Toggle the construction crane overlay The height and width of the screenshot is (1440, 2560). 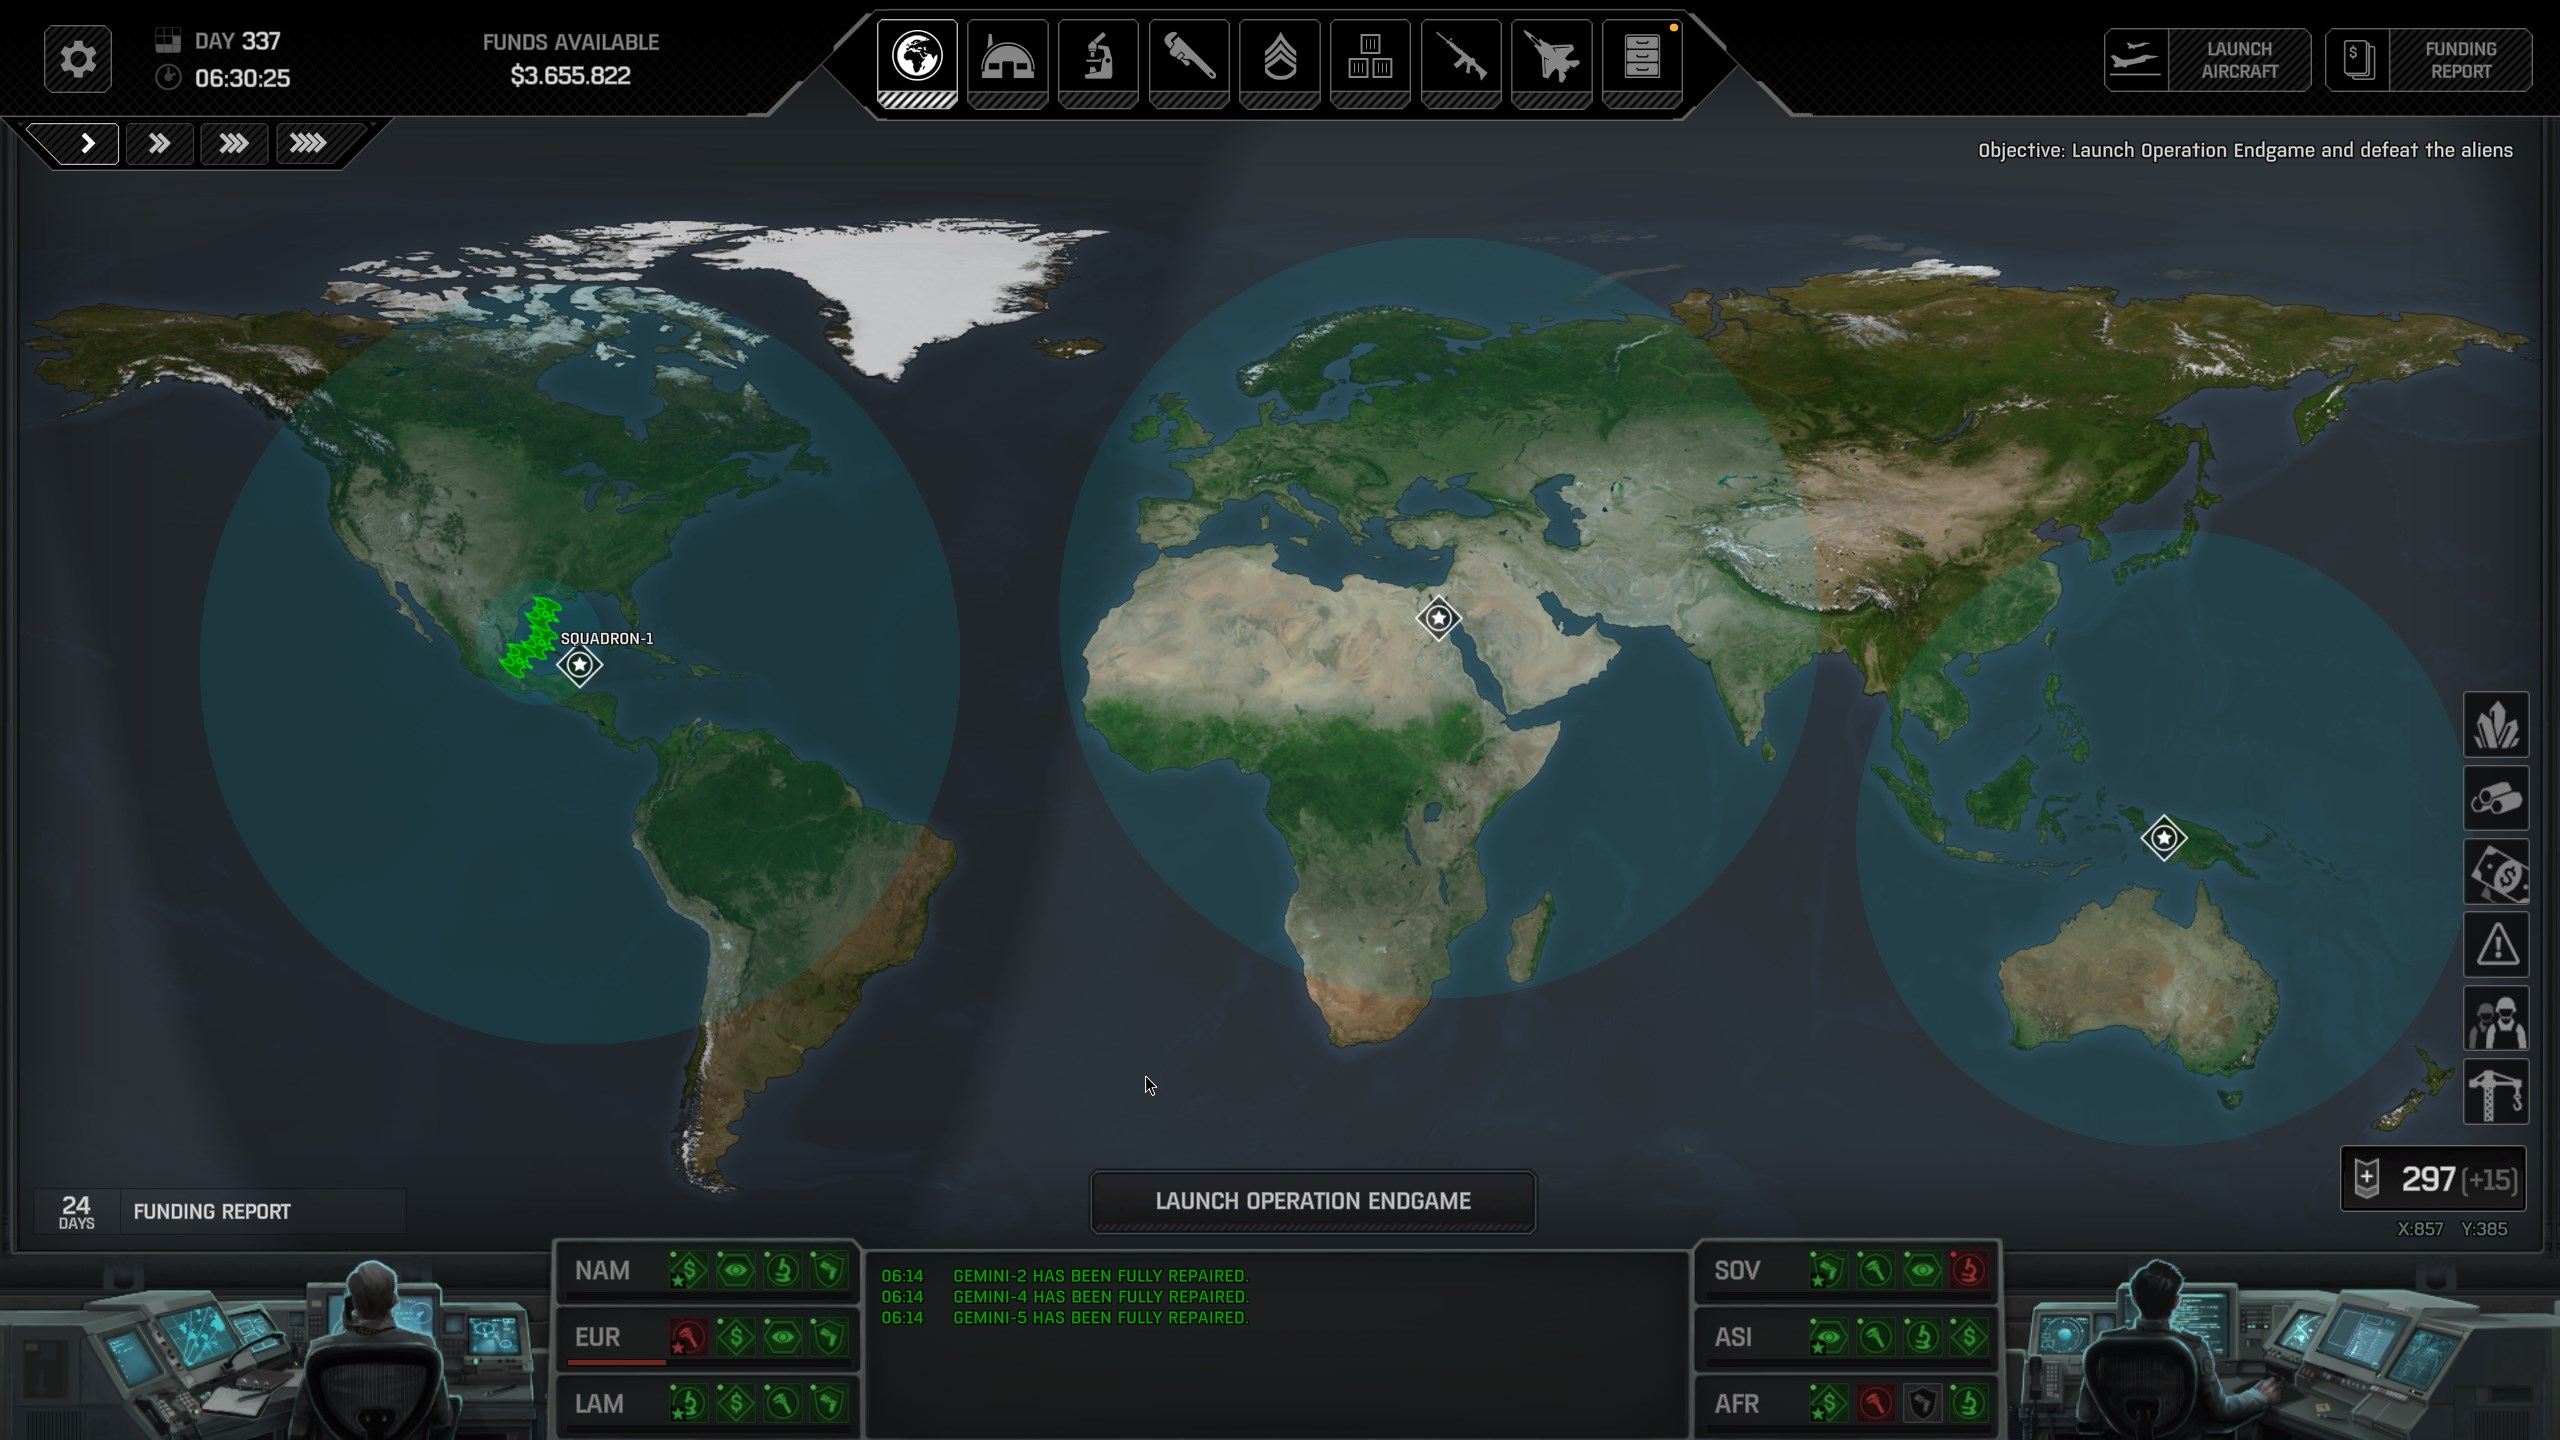(2496, 1091)
